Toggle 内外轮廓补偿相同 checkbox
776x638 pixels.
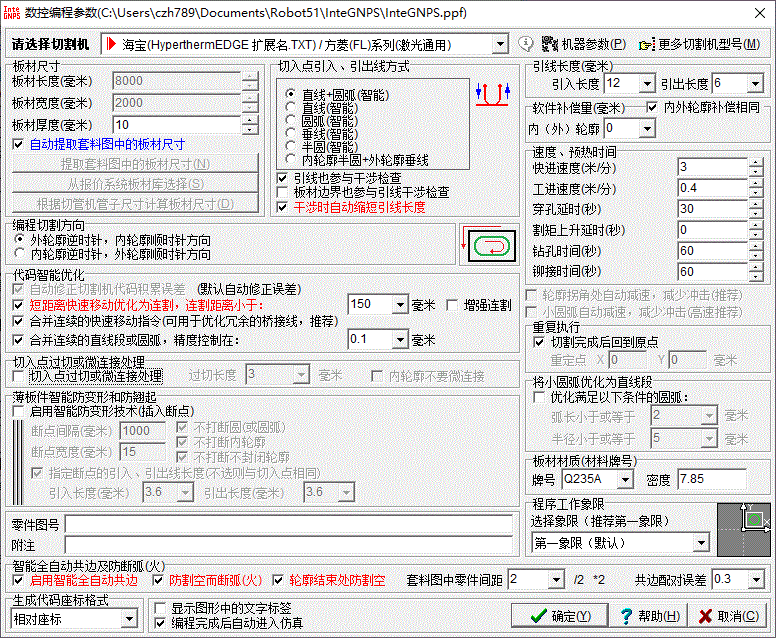[x=652, y=107]
